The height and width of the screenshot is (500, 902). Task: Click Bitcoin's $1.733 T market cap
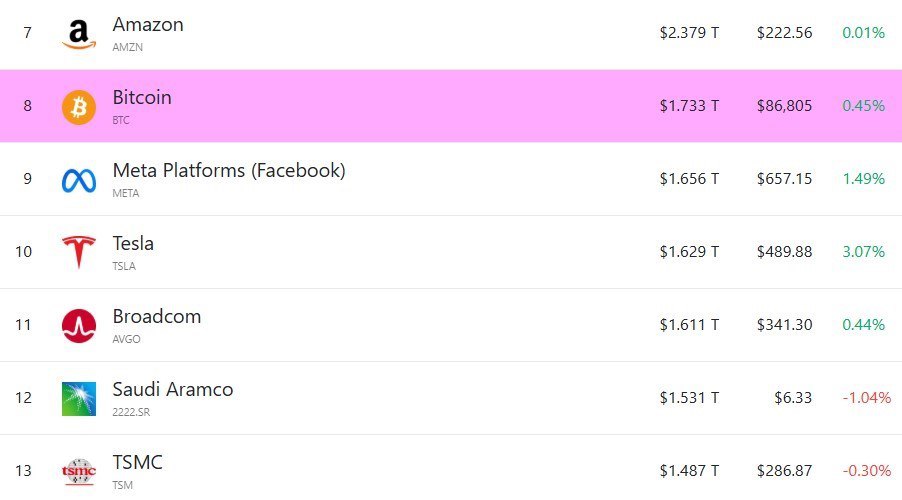point(689,105)
